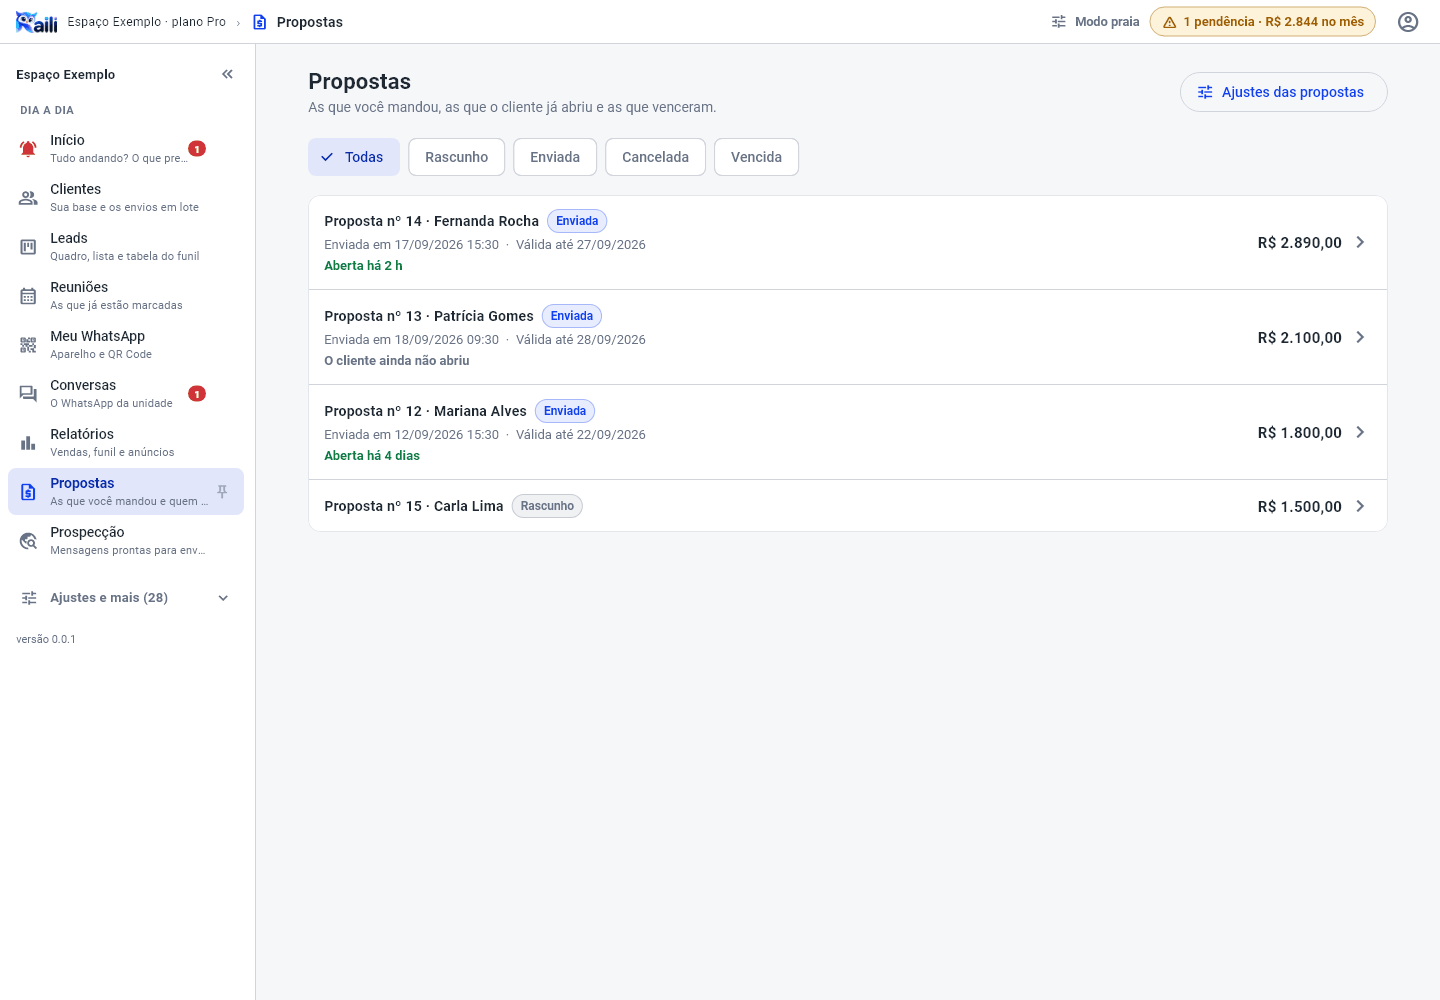Open Carla Lima proposal via chevron
Image resolution: width=1440 pixels, height=1000 pixels.
coord(1360,506)
